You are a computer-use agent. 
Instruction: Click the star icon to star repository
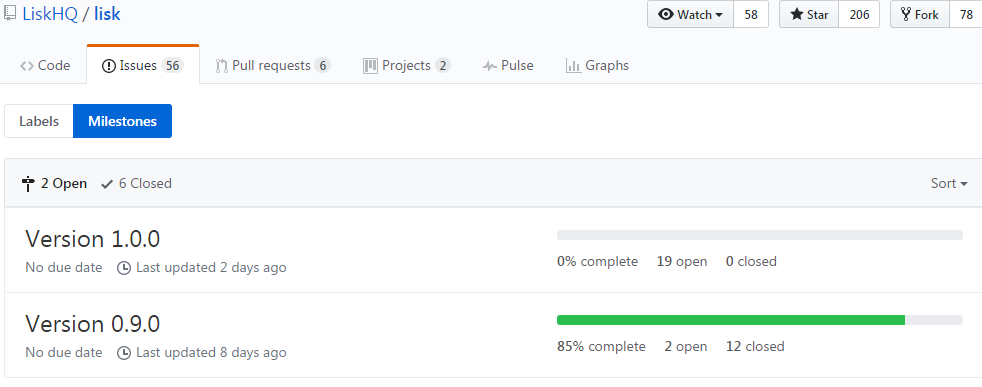tap(797, 14)
